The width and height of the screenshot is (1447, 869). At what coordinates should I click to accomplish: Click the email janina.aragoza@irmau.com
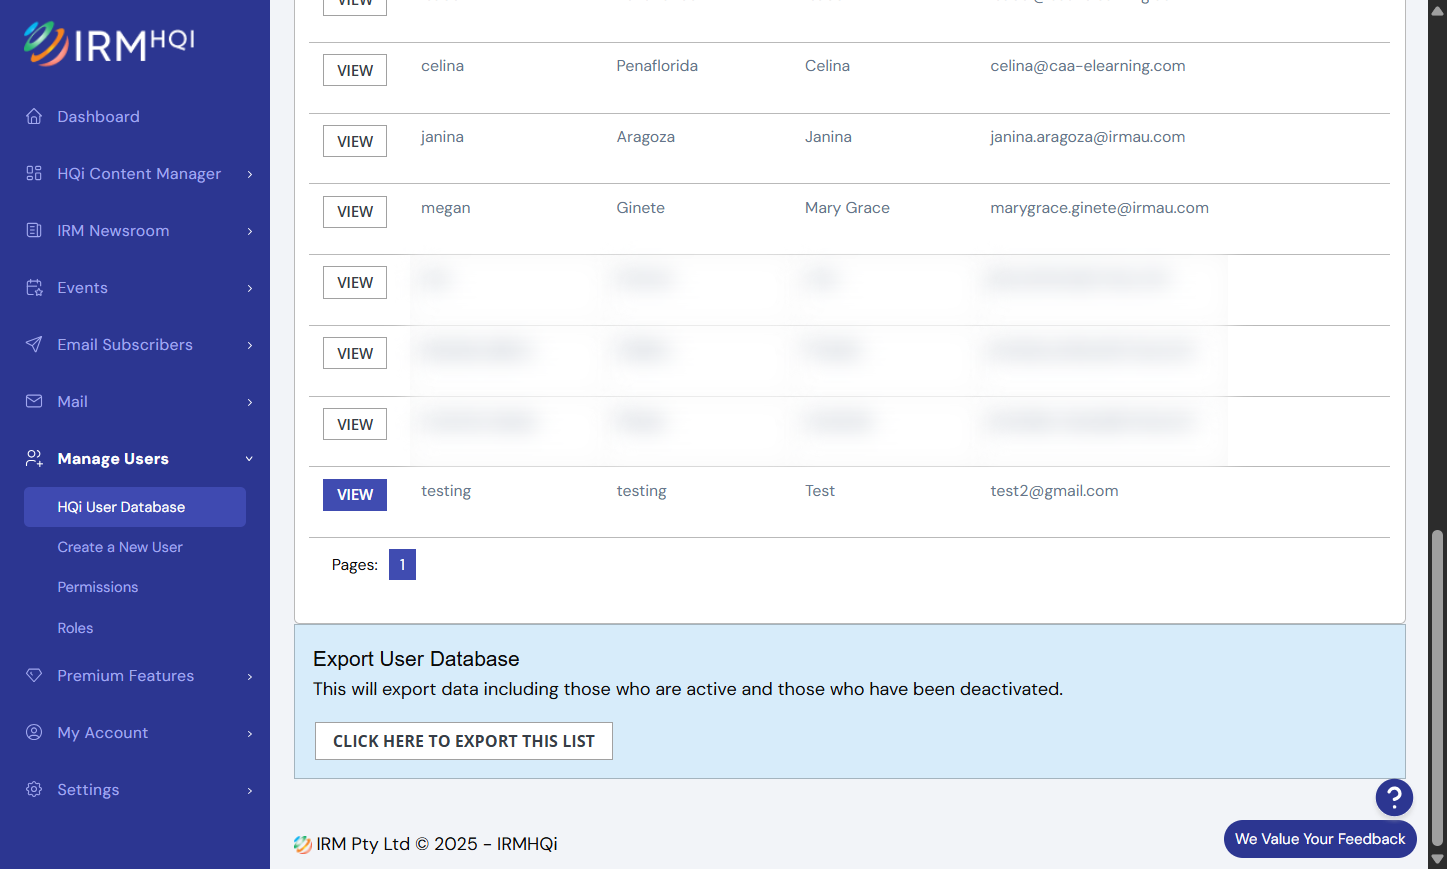click(1088, 137)
